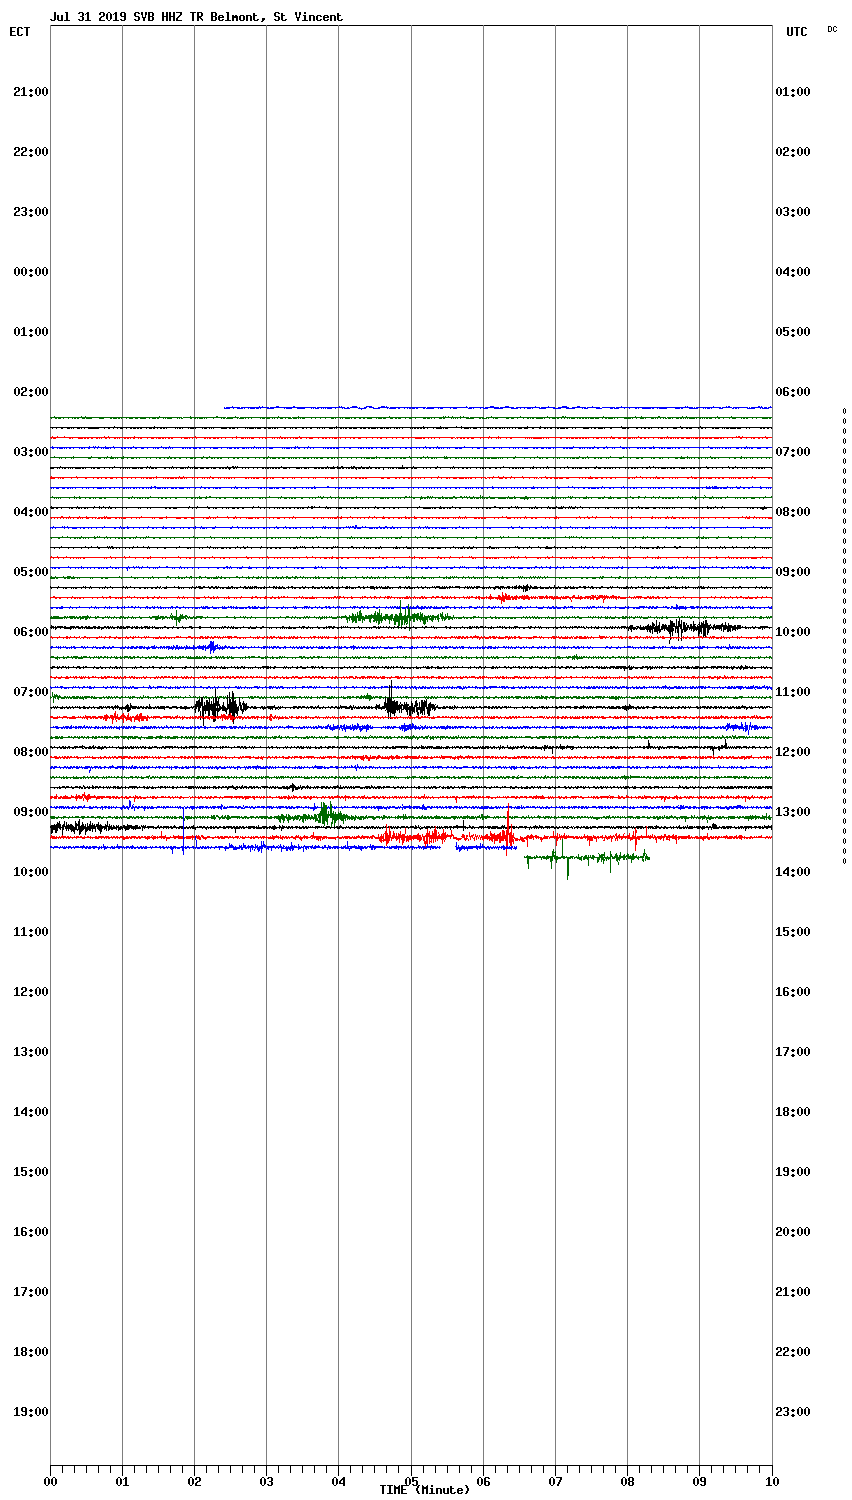Image resolution: width=852 pixels, height=1500 pixels.
Task: Click minute tick label 07 on bottom axis
Action: [x=555, y=1482]
